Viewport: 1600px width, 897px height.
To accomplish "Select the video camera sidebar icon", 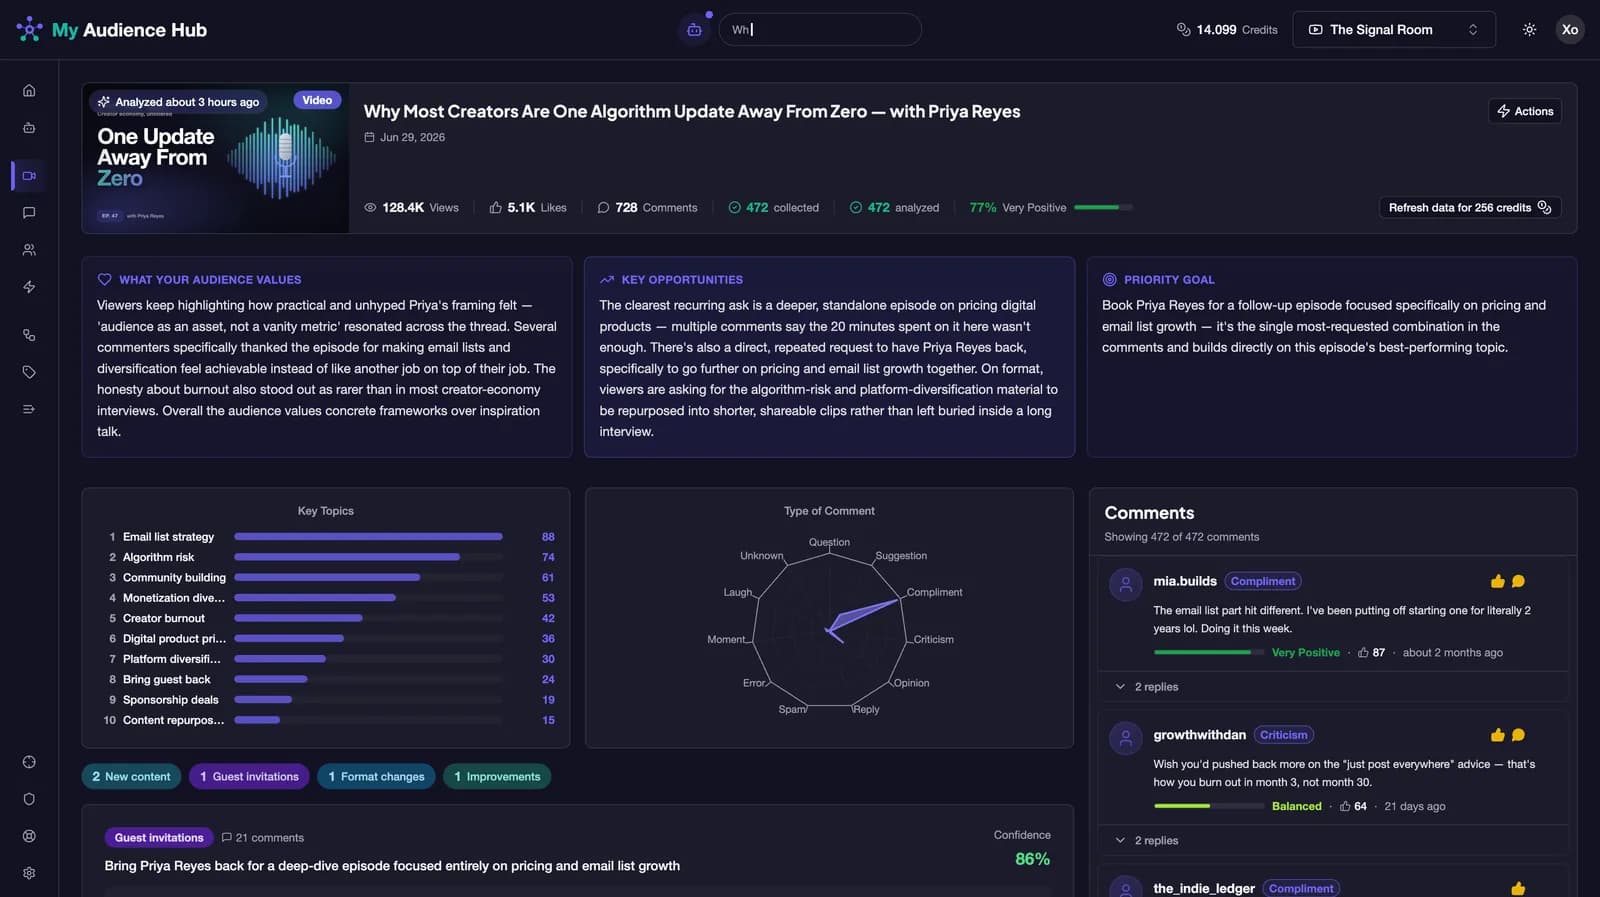I will pyautogui.click(x=29, y=176).
